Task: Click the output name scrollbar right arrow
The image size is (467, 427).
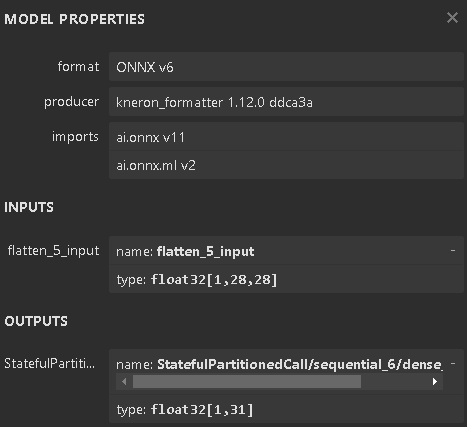Action: 435,382
